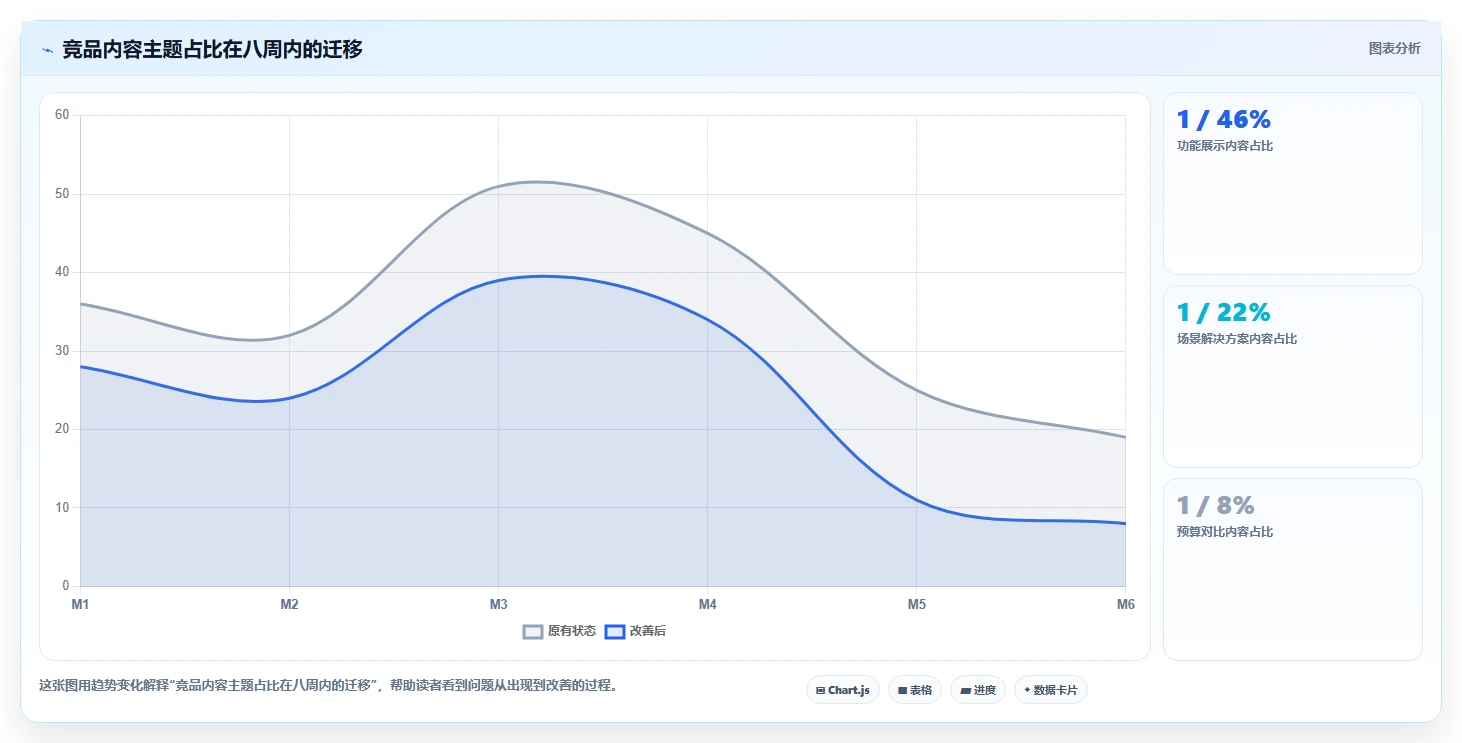
Task: Select the 进度 tag
Action: coord(978,690)
